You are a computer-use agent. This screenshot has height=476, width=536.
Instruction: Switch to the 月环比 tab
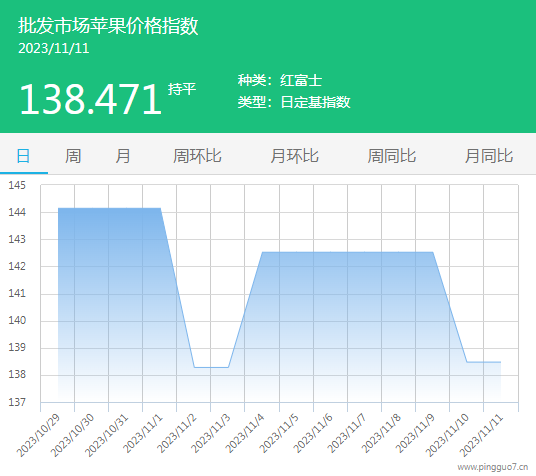click(x=294, y=156)
